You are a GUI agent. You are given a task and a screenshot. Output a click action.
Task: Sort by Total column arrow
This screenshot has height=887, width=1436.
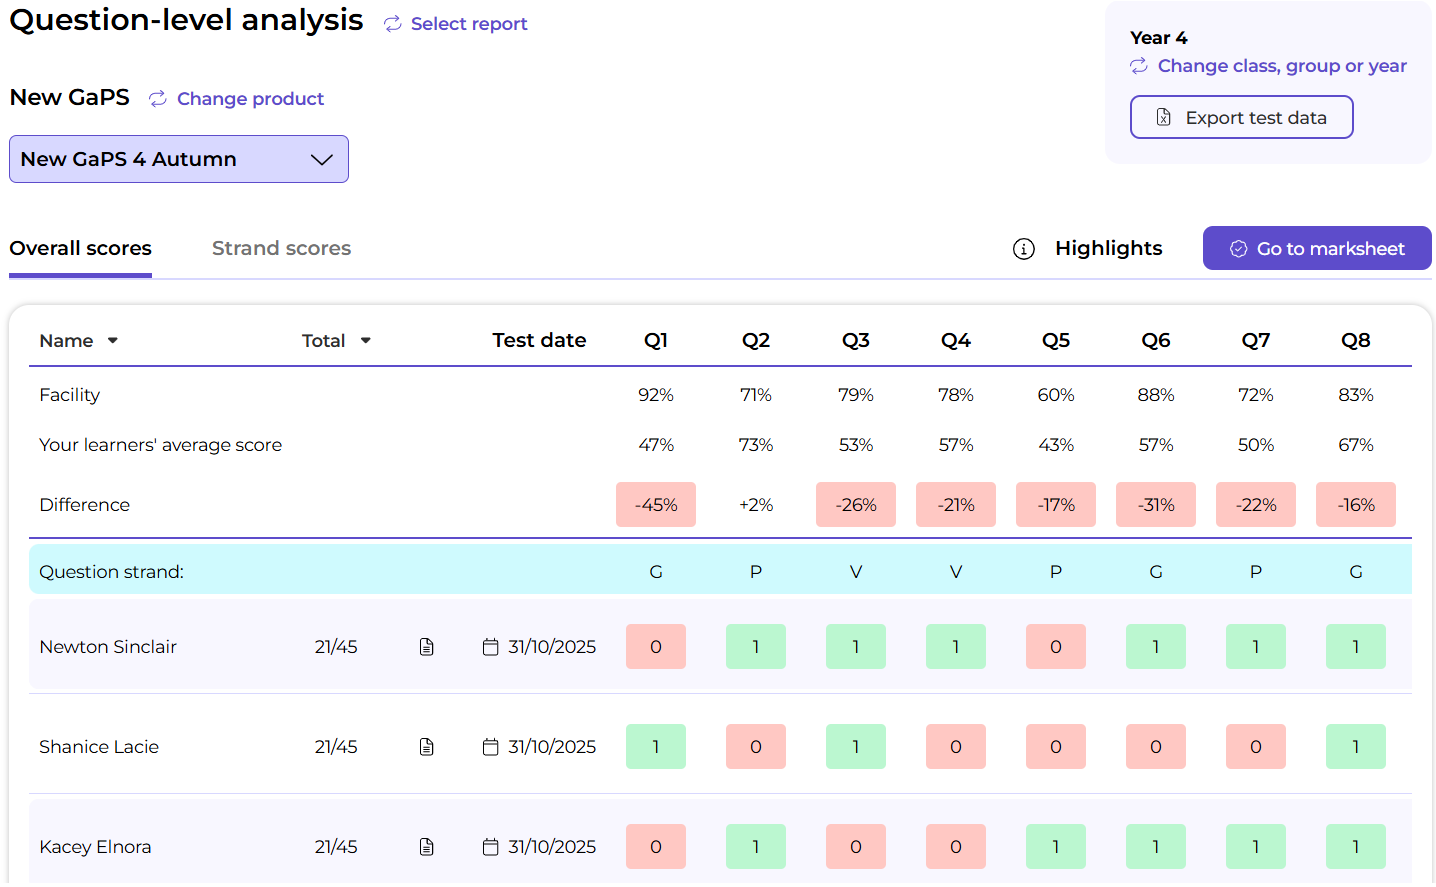coord(366,341)
